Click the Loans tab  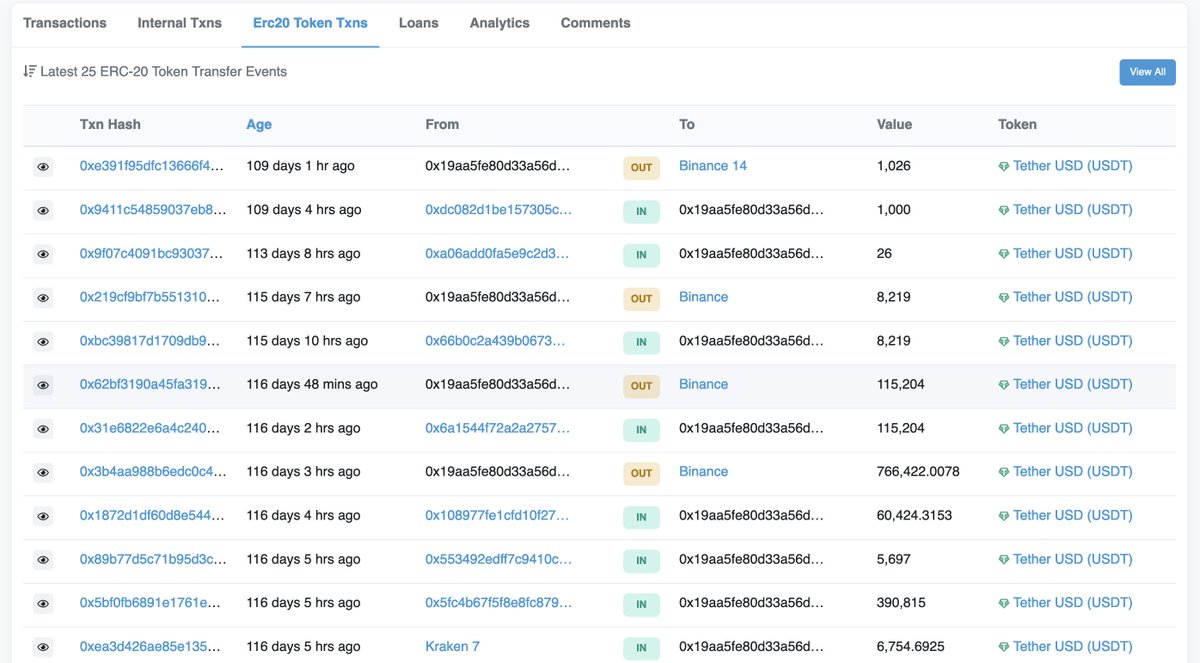418,23
